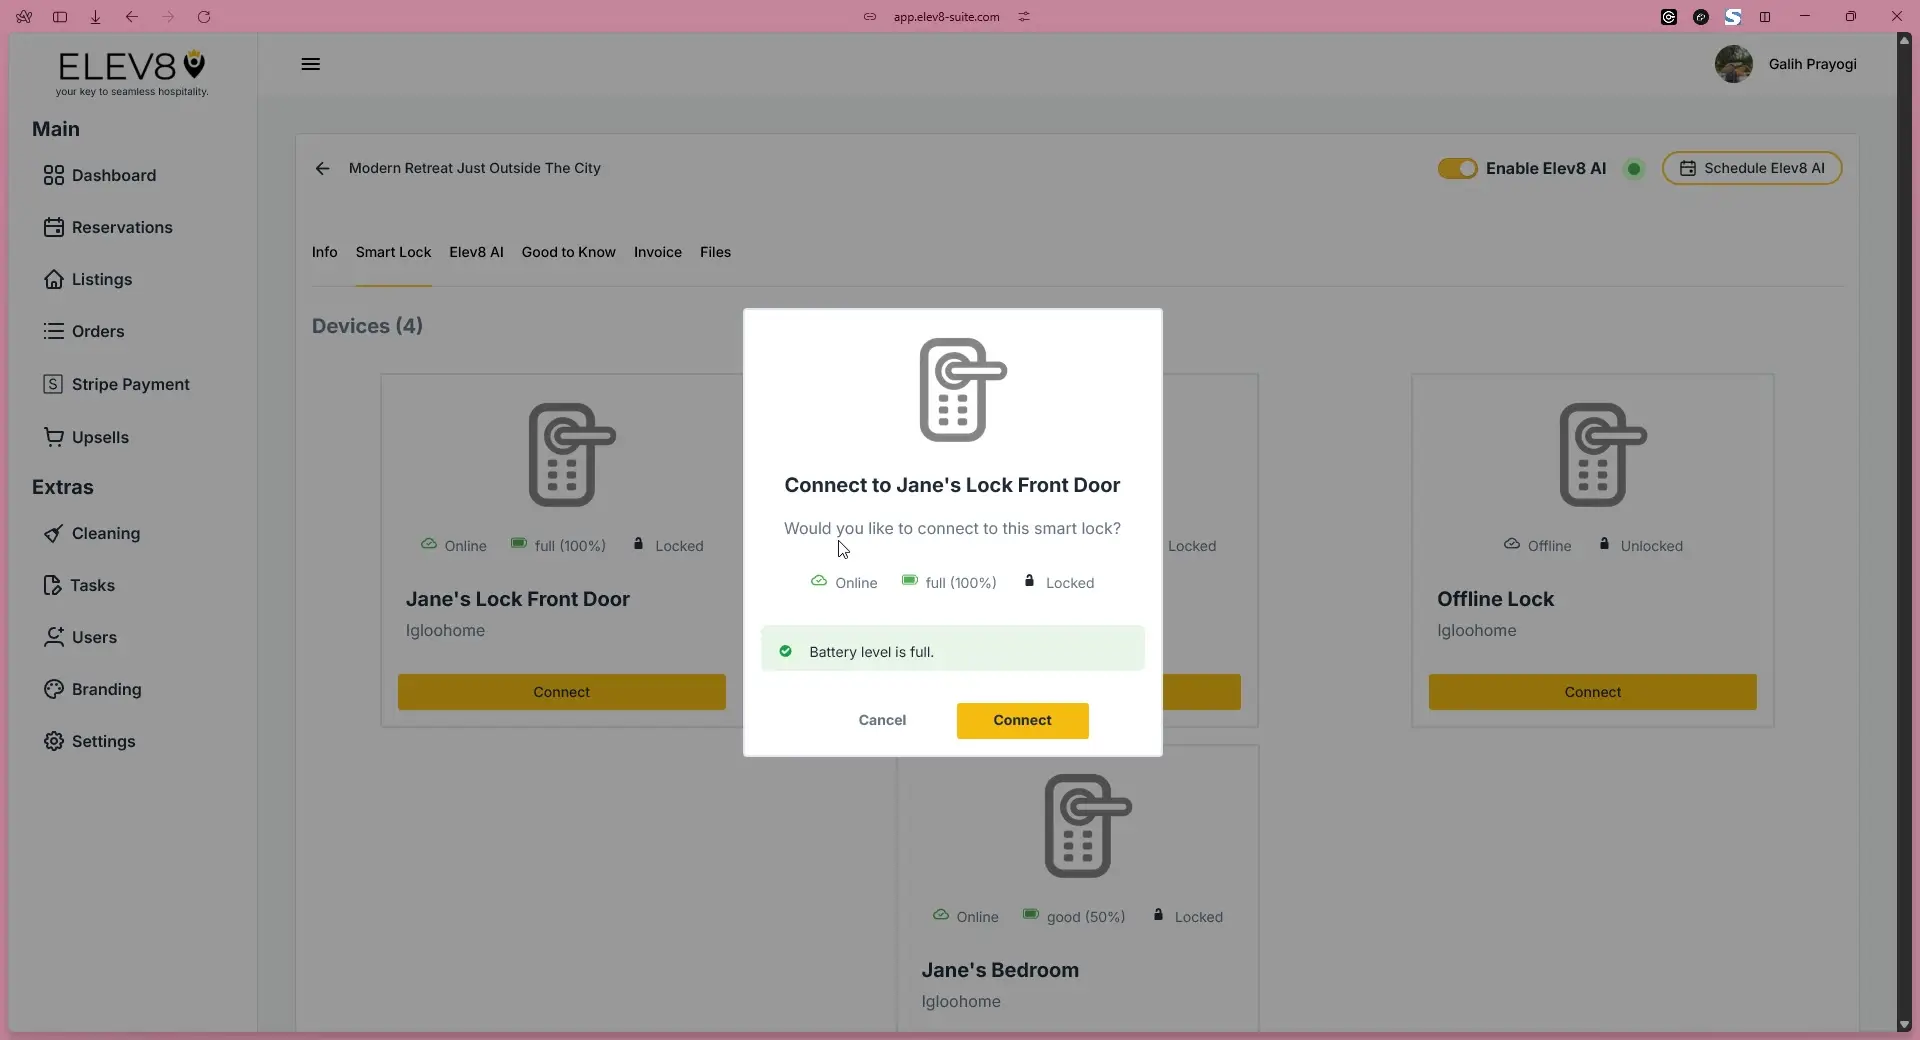Open Stripe Payment settings
Image resolution: width=1920 pixels, height=1040 pixels.
pyautogui.click(x=129, y=384)
